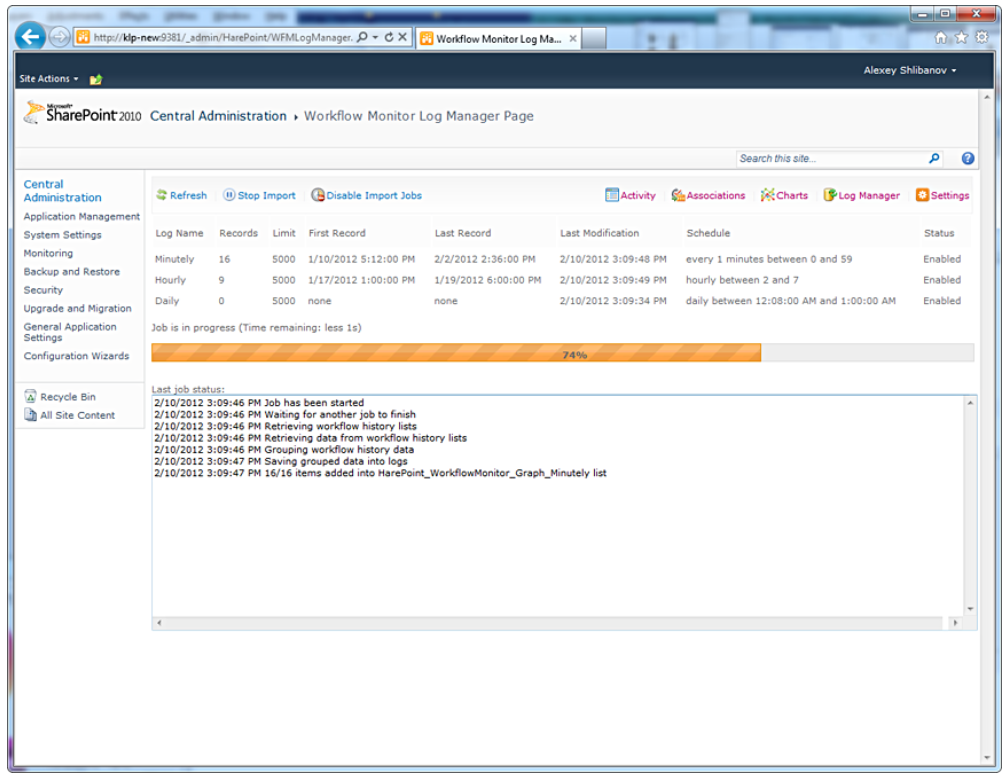Open the Activity page icon
This screenshot has height=782, width=1007.
(612, 196)
